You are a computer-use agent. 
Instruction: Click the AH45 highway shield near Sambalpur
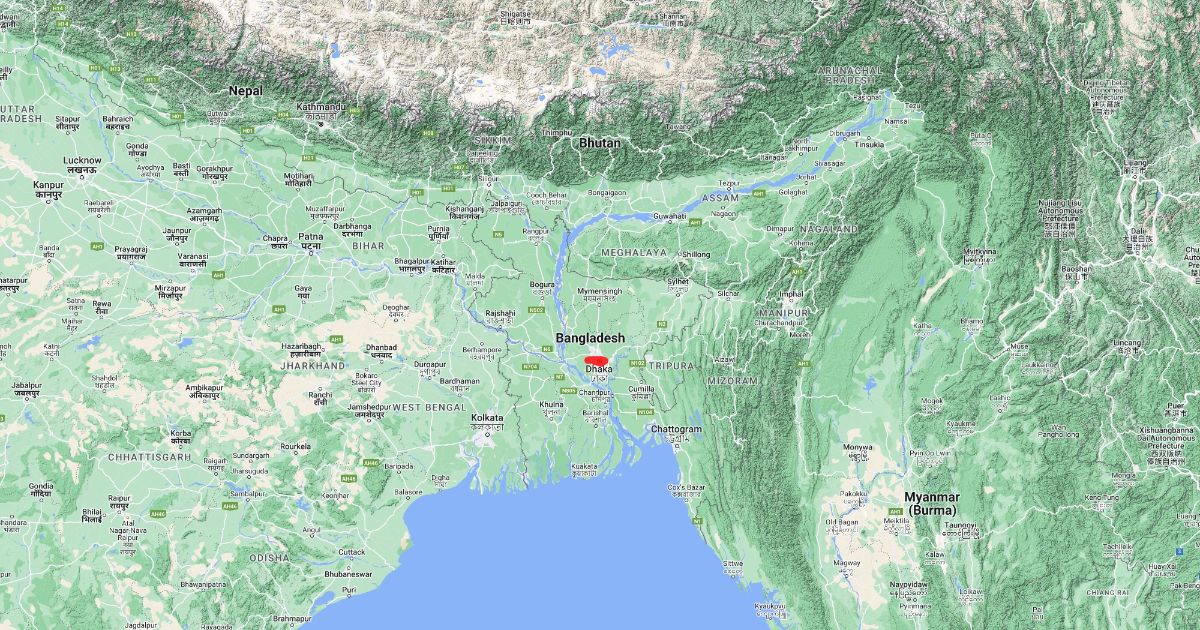pos(230,506)
